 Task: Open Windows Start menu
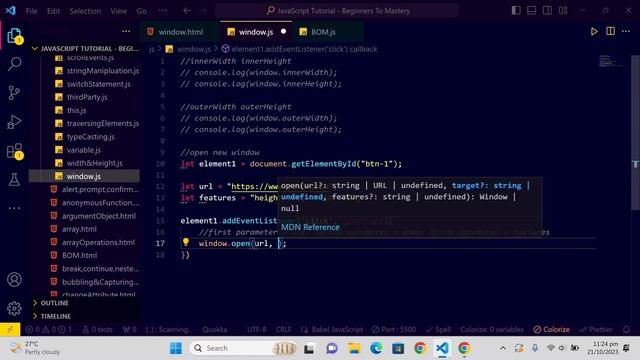(x=176, y=348)
